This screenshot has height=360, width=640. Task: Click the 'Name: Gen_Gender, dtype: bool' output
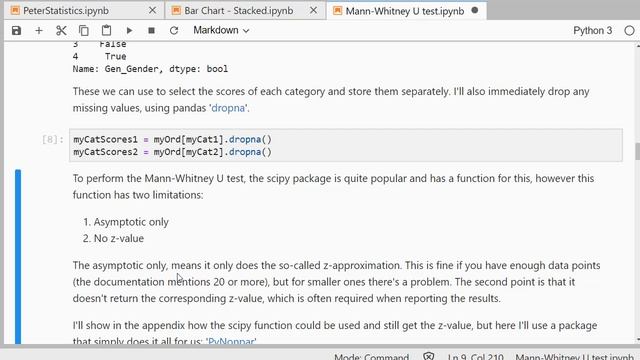150,69
